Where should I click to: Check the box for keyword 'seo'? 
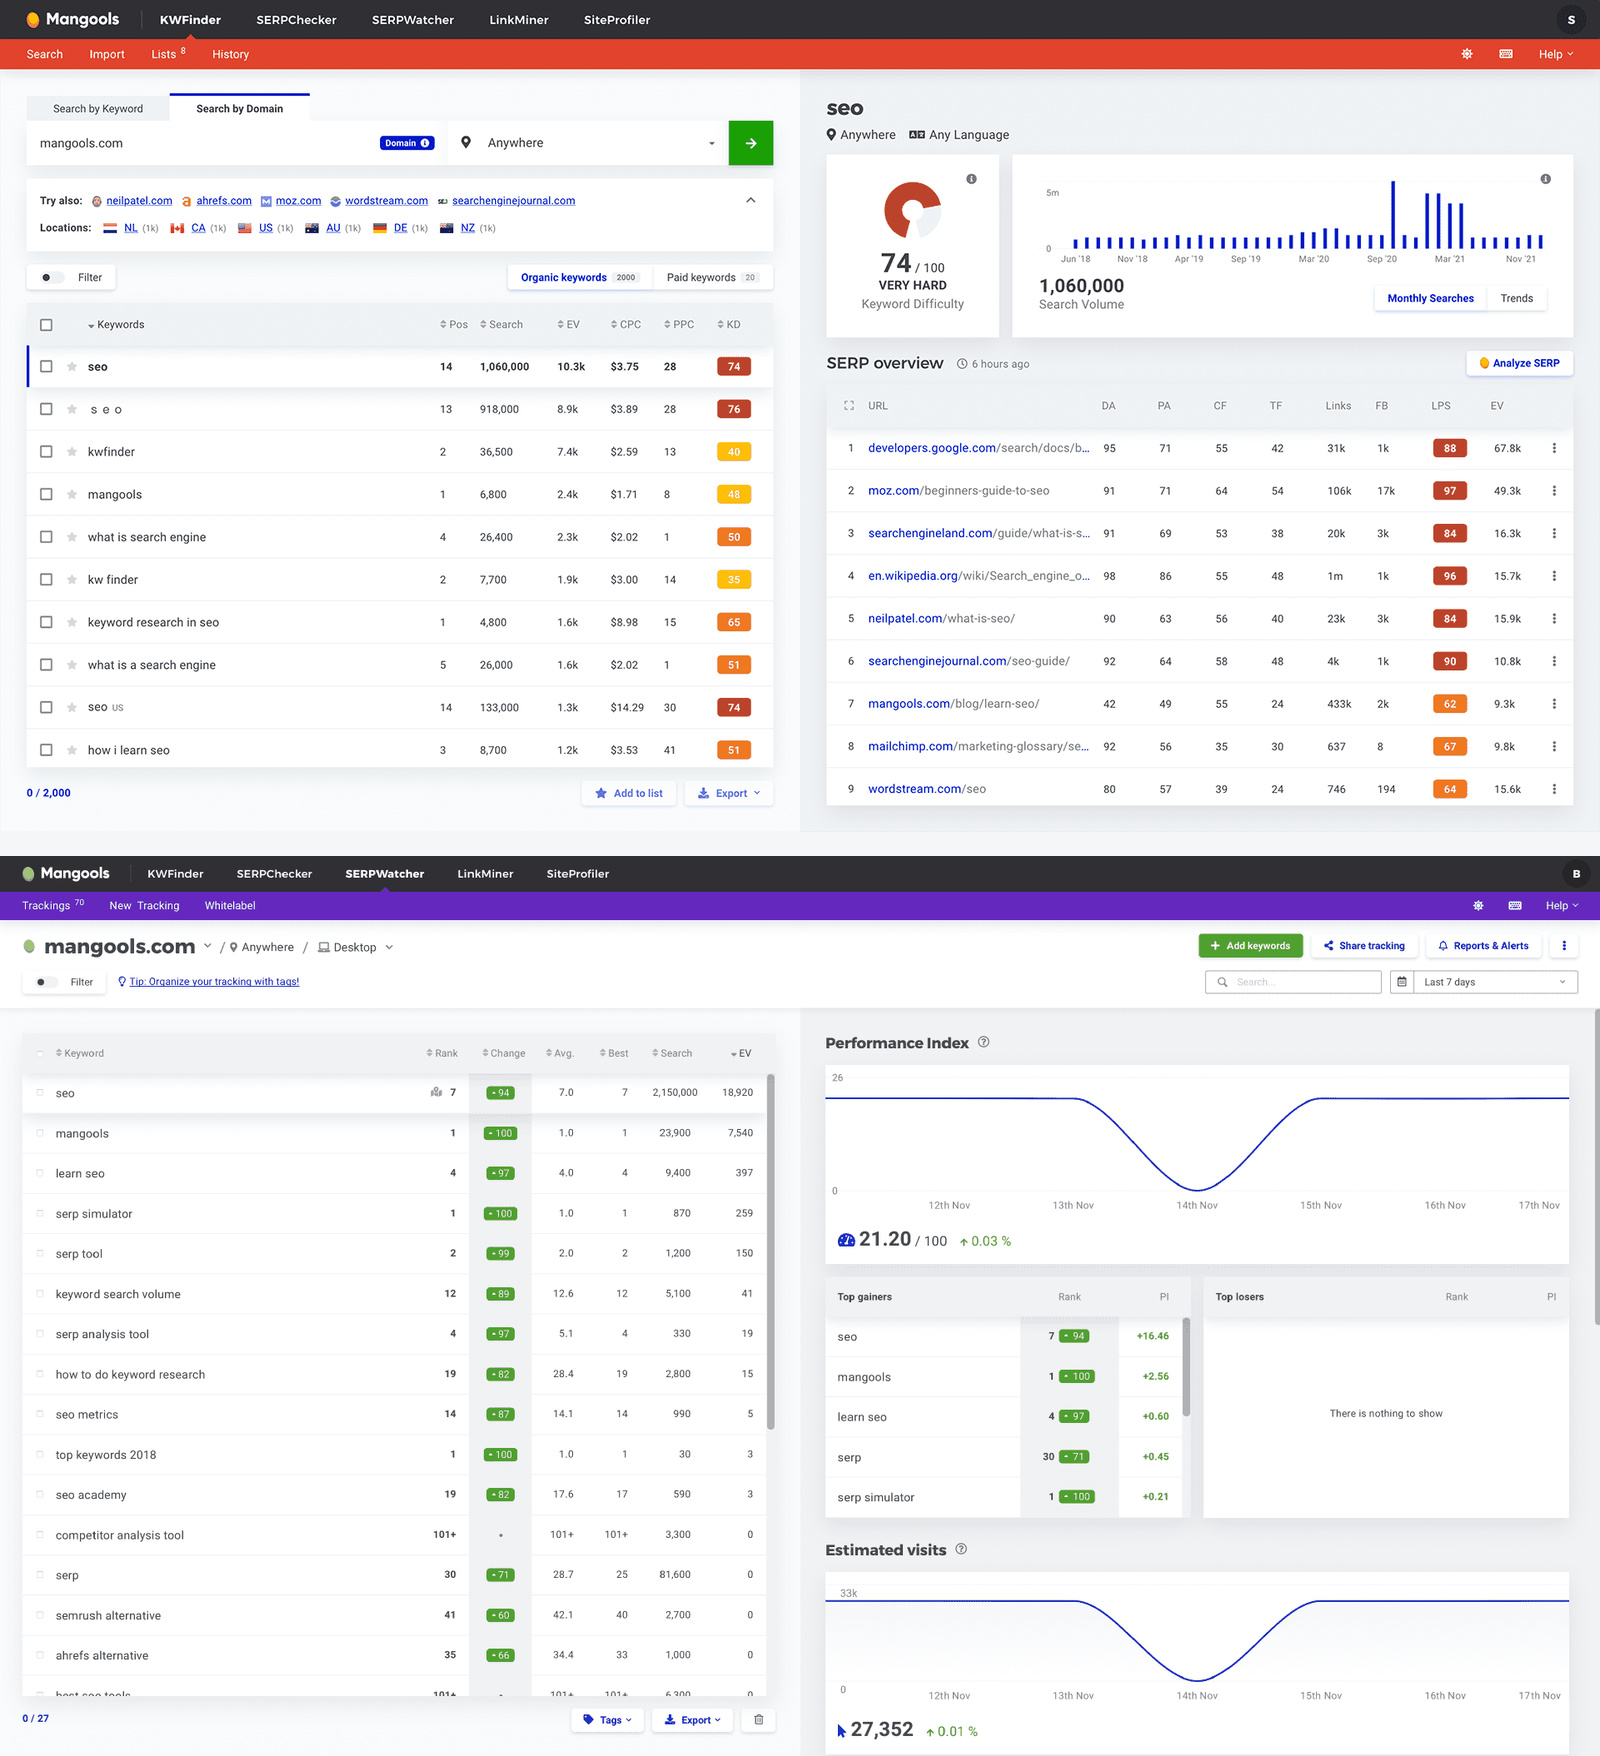tap(46, 366)
